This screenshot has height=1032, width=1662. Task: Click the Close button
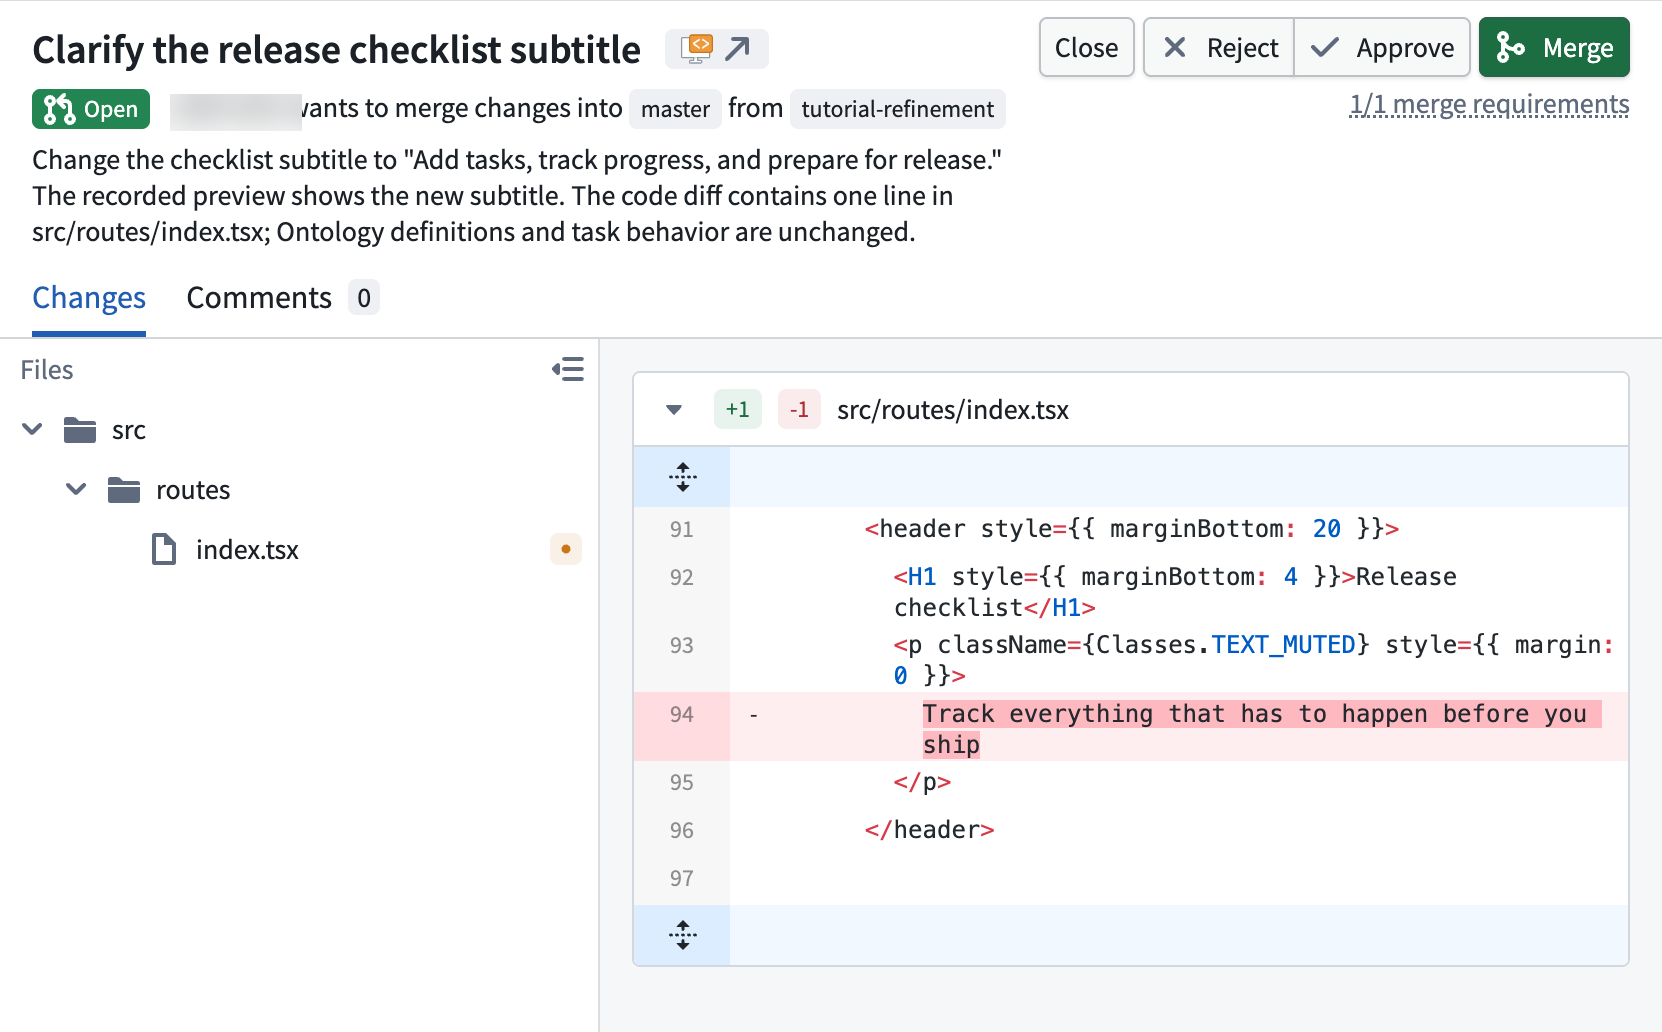pos(1087,47)
